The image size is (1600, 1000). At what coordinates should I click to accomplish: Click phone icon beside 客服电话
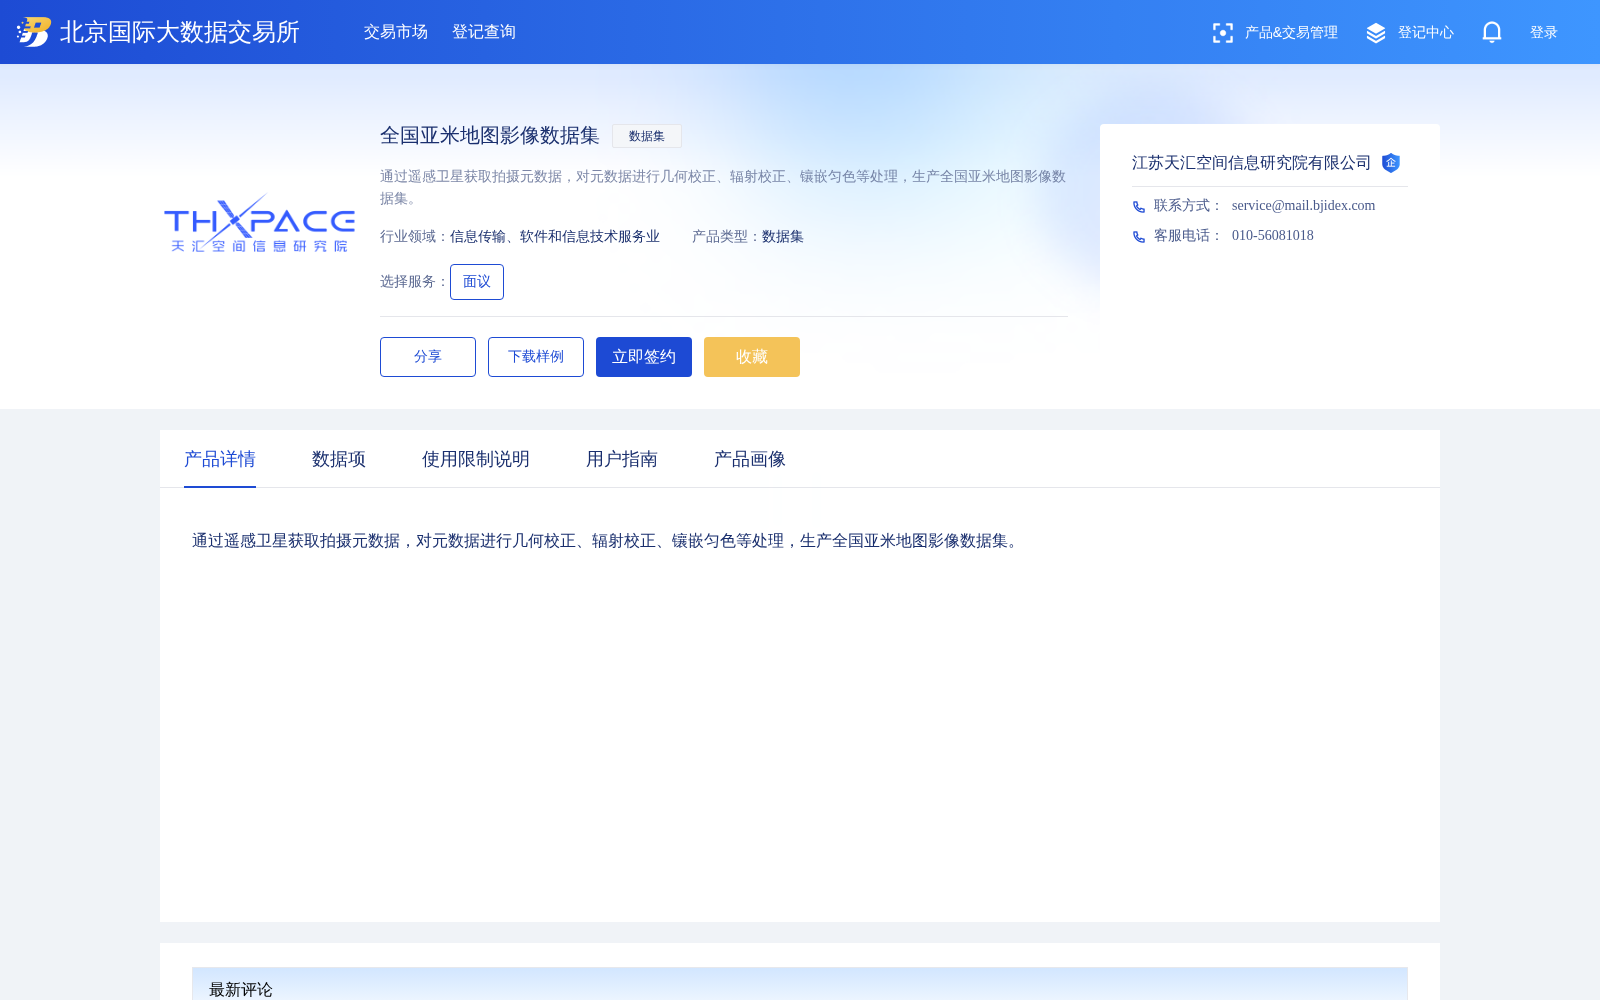pos(1139,237)
